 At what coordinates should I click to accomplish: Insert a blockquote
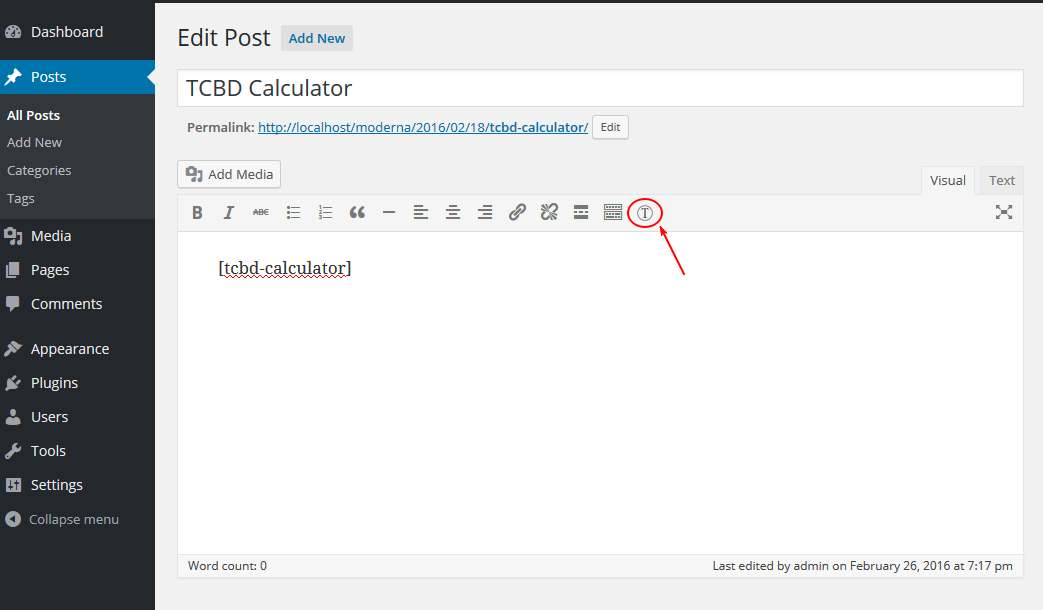tap(357, 212)
